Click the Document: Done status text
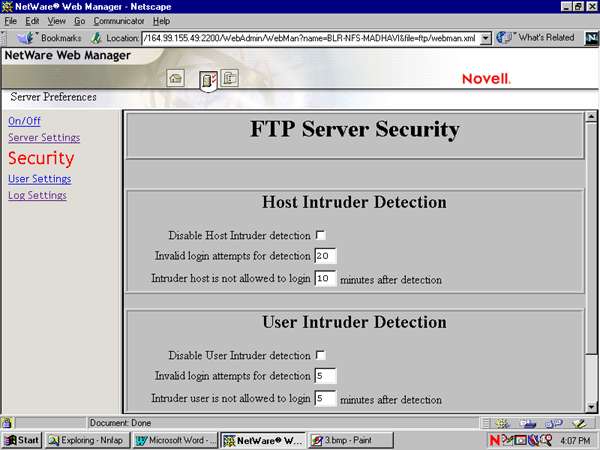Viewport: 600px width, 450px height. click(x=120, y=423)
